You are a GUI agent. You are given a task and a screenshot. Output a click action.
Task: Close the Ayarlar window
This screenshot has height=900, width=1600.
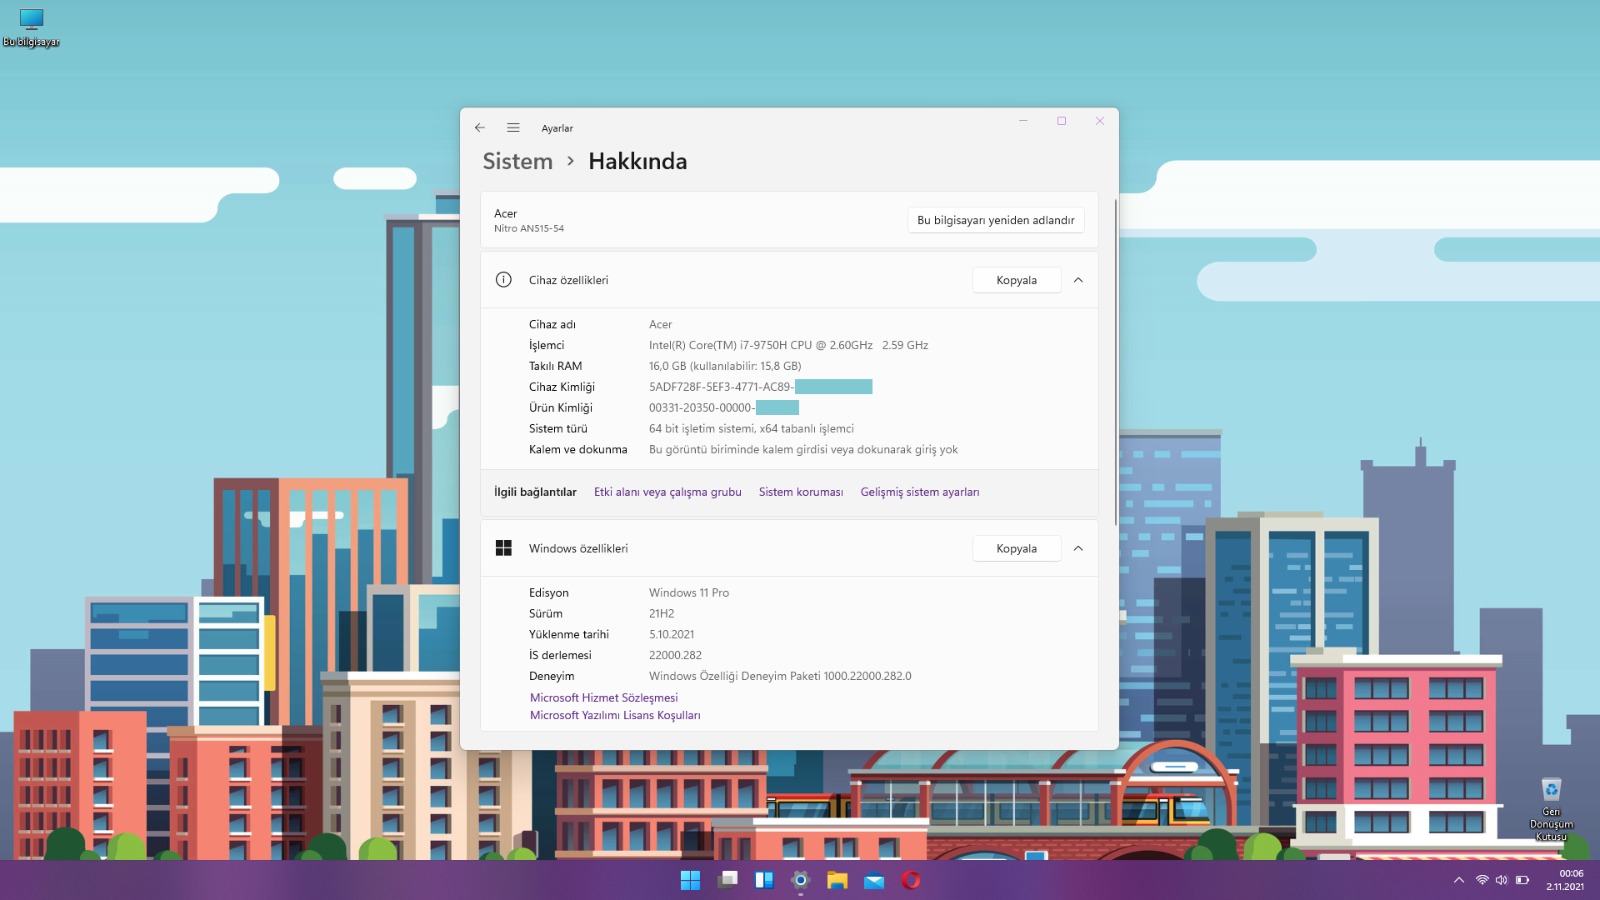coord(1099,121)
